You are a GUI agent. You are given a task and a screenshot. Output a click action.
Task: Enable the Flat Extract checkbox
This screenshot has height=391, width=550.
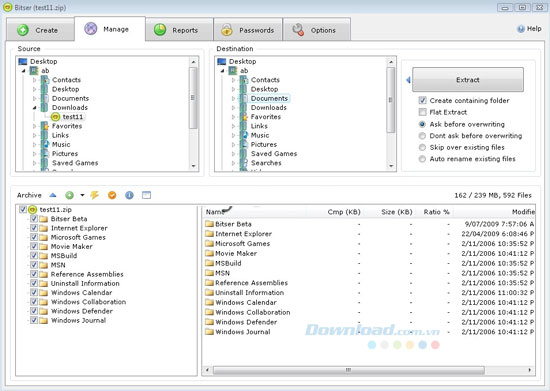[423, 112]
